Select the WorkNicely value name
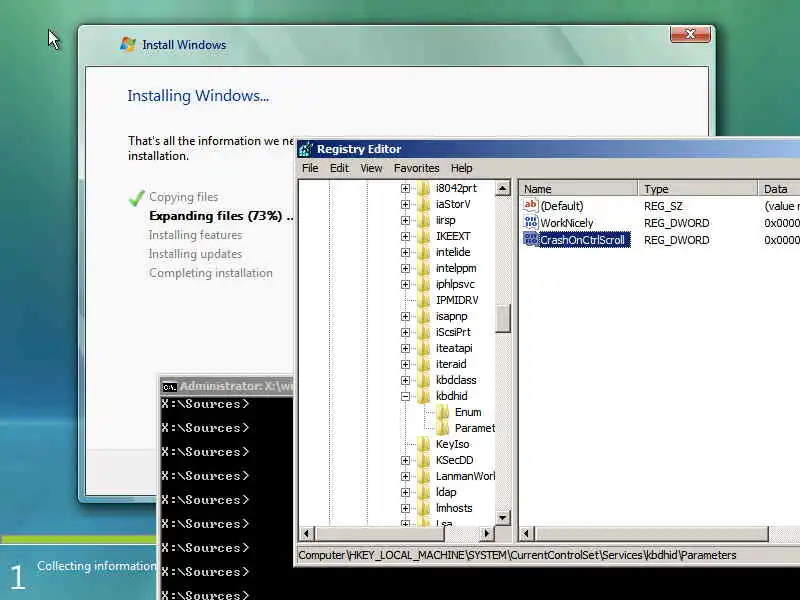This screenshot has height=600, width=800. point(567,223)
